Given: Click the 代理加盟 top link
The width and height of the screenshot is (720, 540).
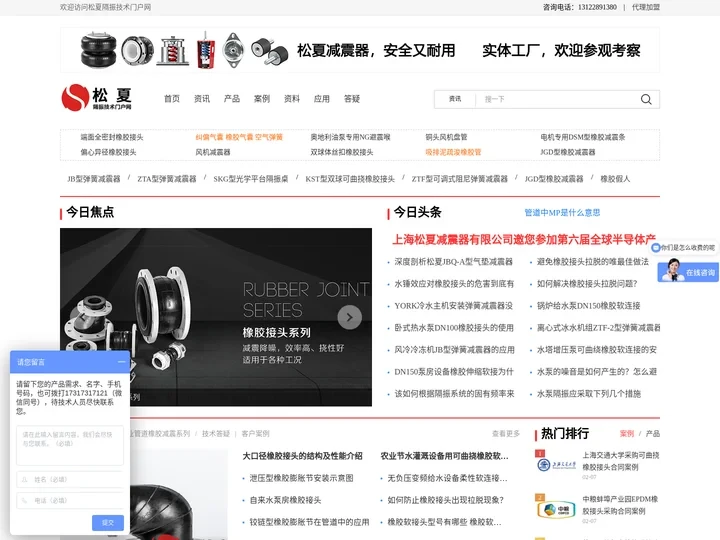Looking at the screenshot, I should point(646,7).
